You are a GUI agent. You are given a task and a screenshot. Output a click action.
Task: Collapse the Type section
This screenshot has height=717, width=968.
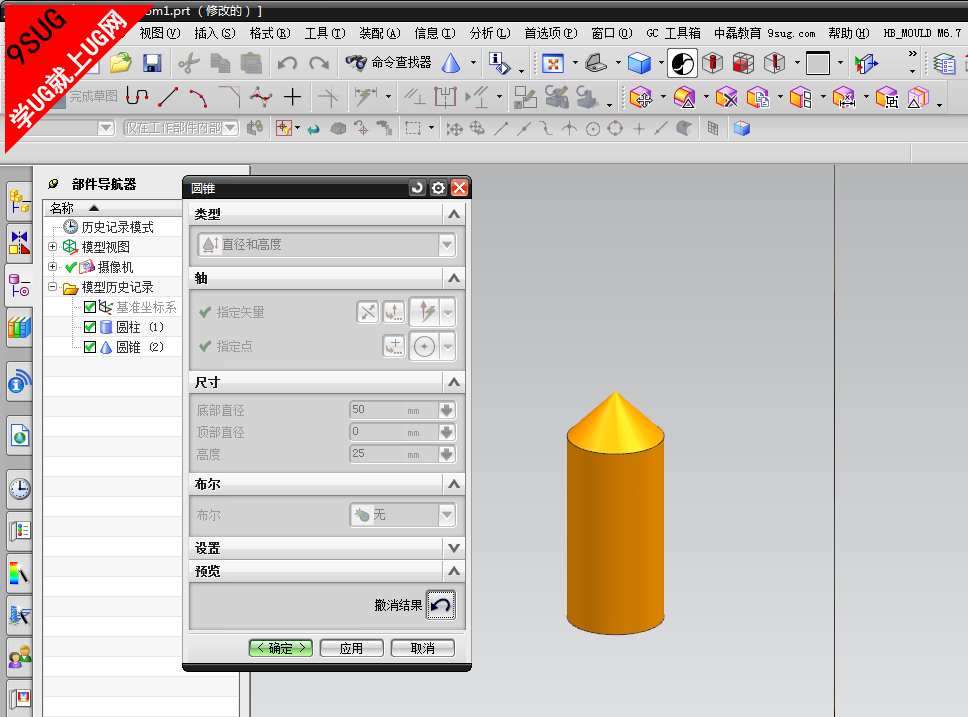point(454,214)
